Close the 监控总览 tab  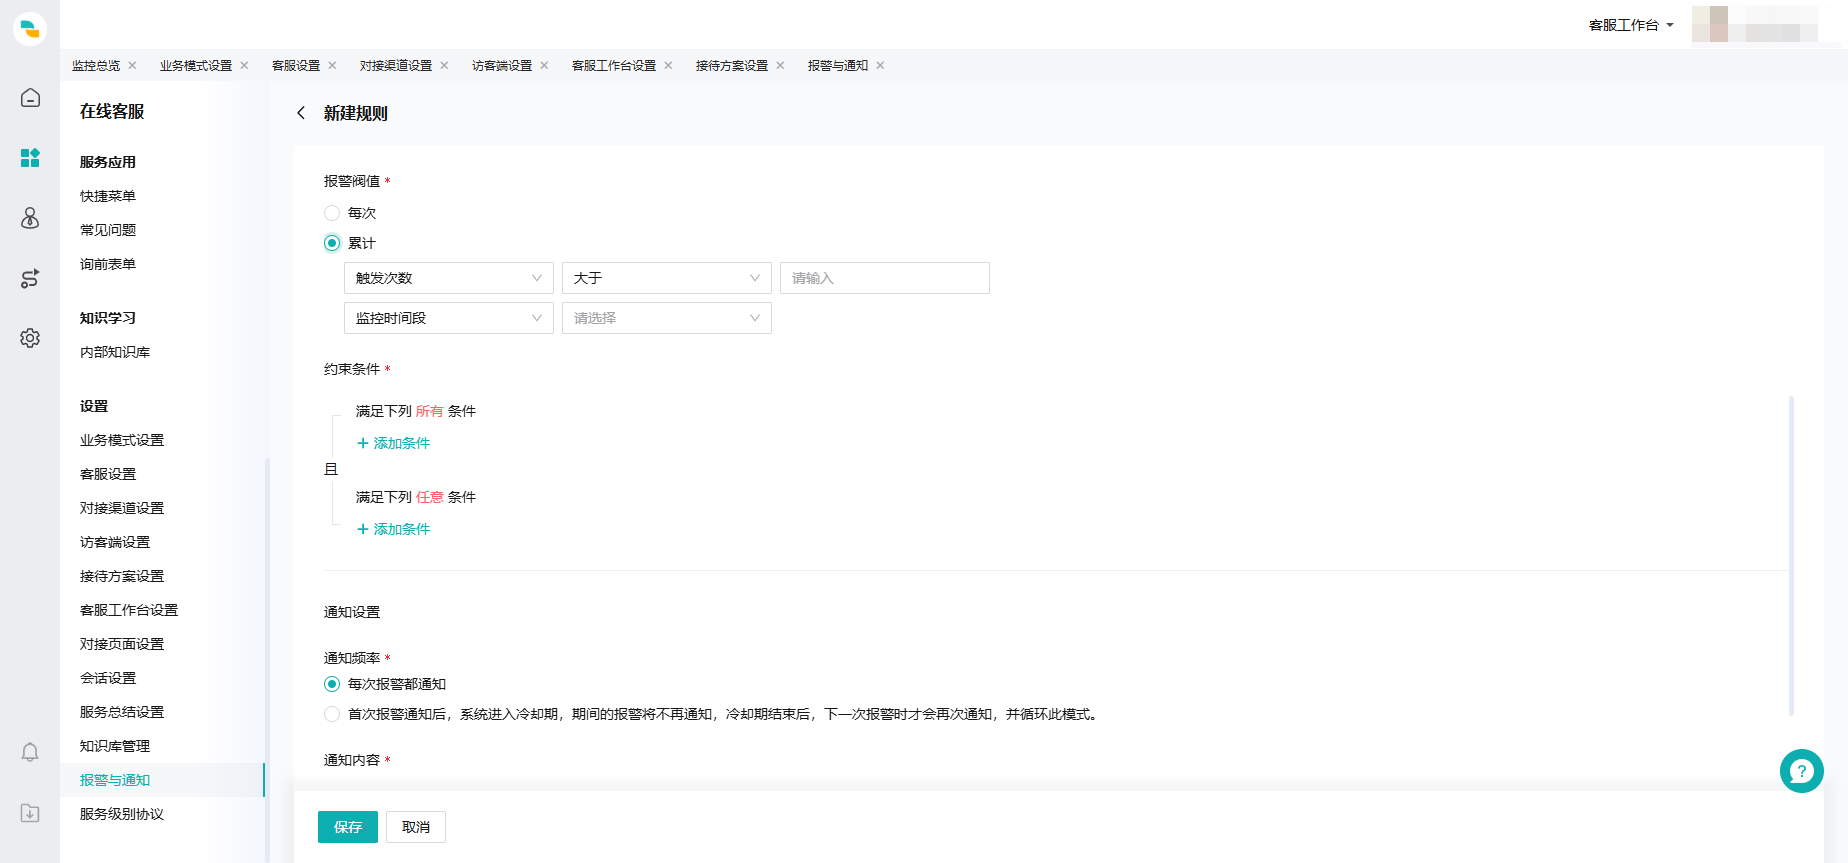[x=132, y=66]
